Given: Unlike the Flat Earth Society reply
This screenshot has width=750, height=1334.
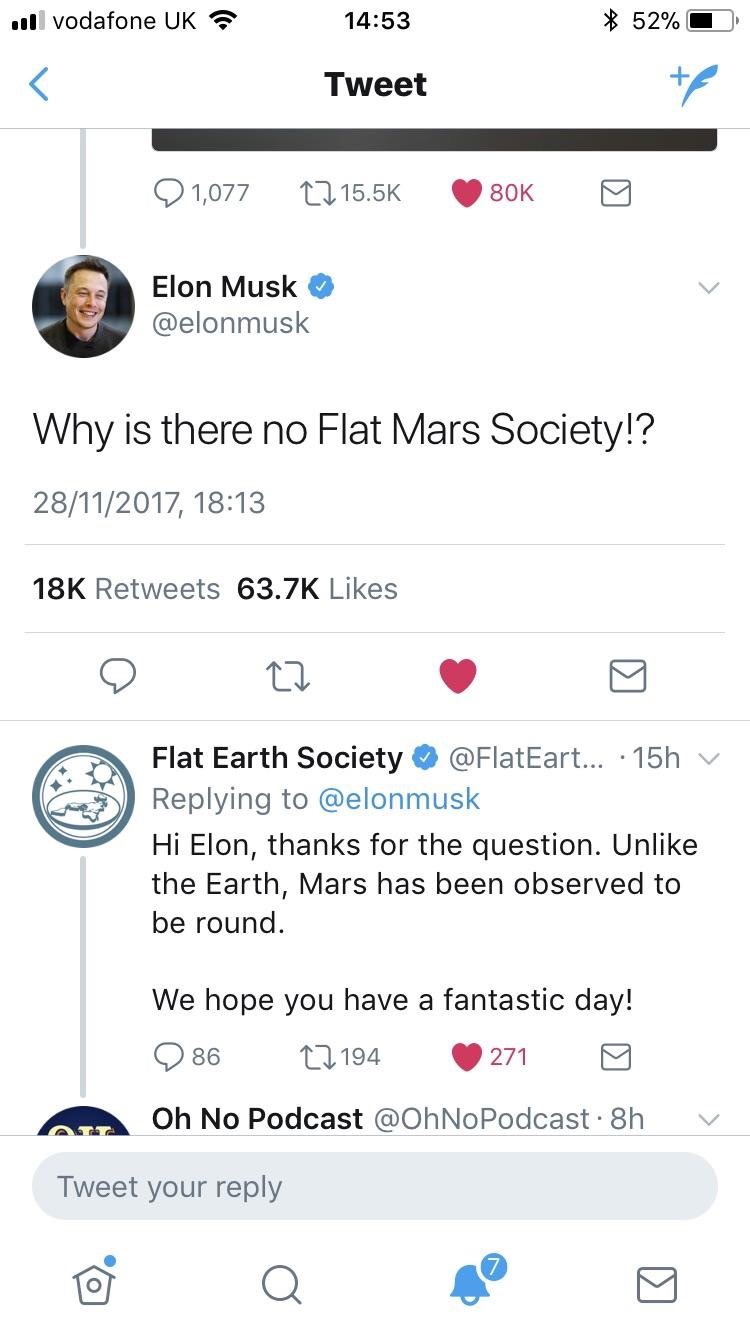Looking at the screenshot, I should (x=467, y=1056).
